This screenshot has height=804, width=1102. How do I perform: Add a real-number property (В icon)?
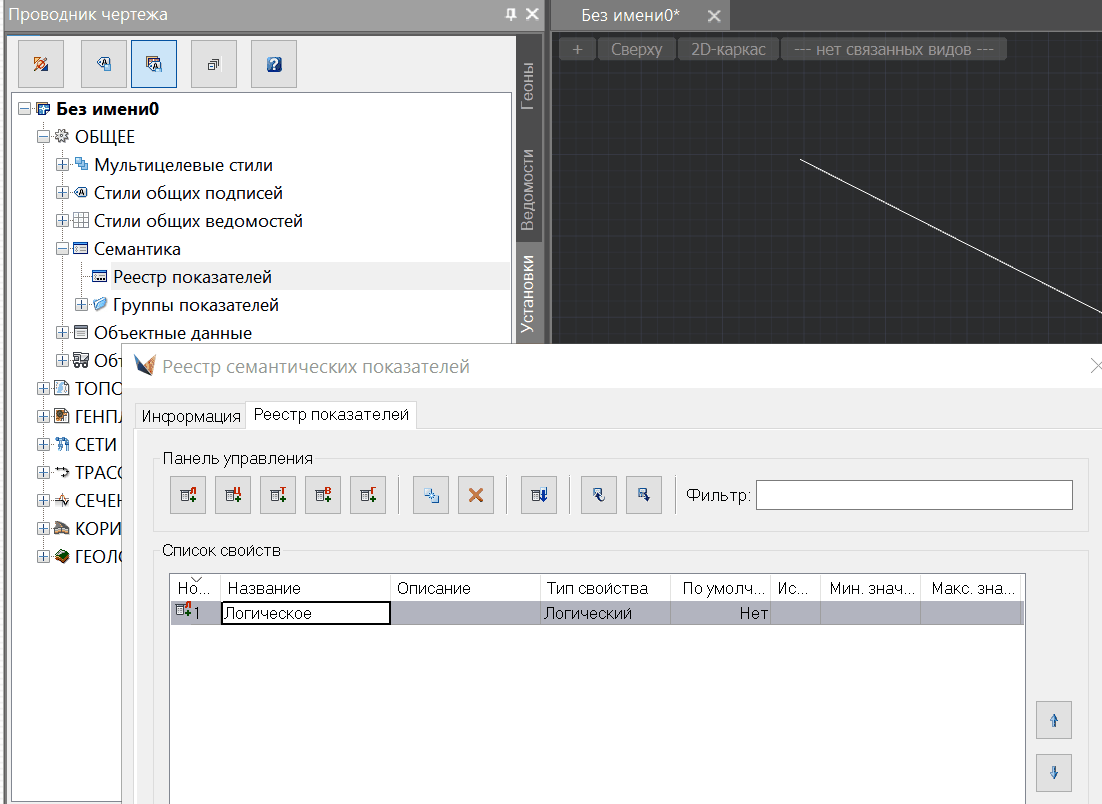(x=323, y=495)
